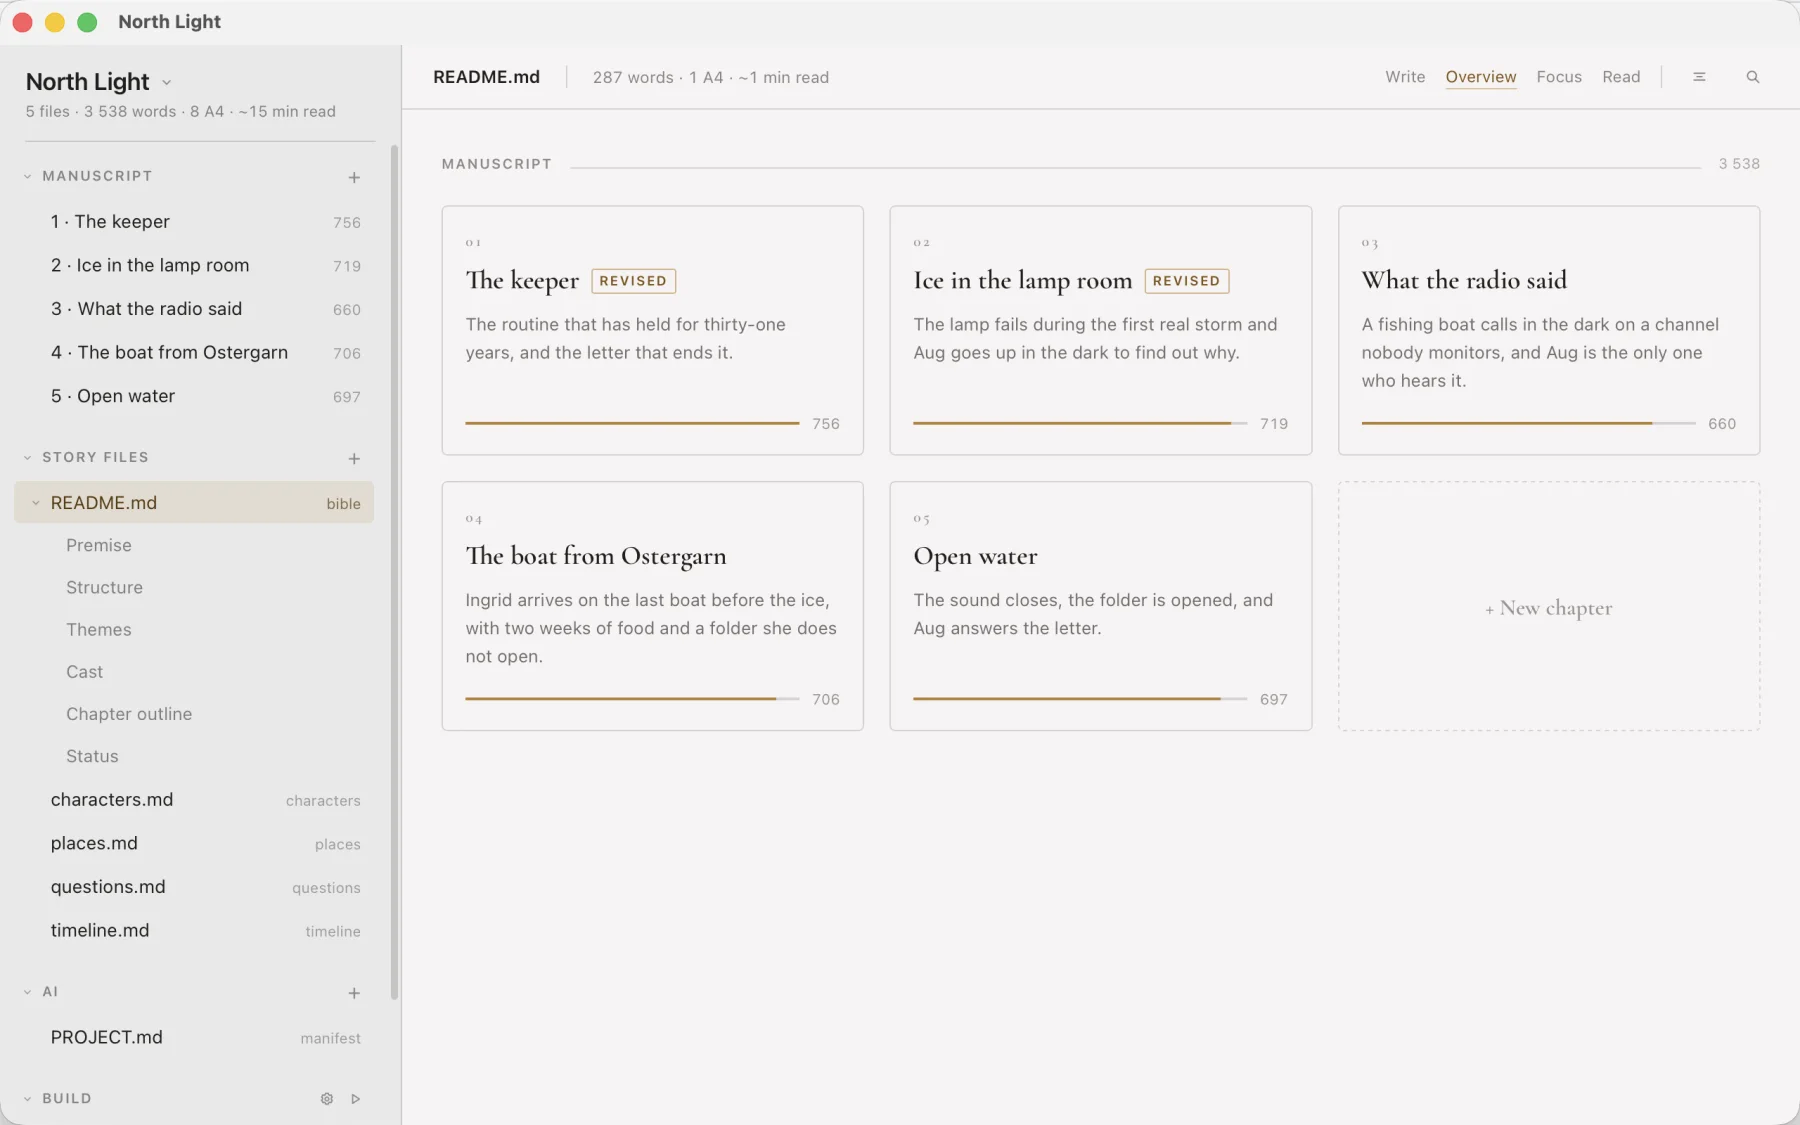Image resolution: width=1800 pixels, height=1125 pixels.
Task: Open The keeper chapter card
Action: (x=652, y=330)
